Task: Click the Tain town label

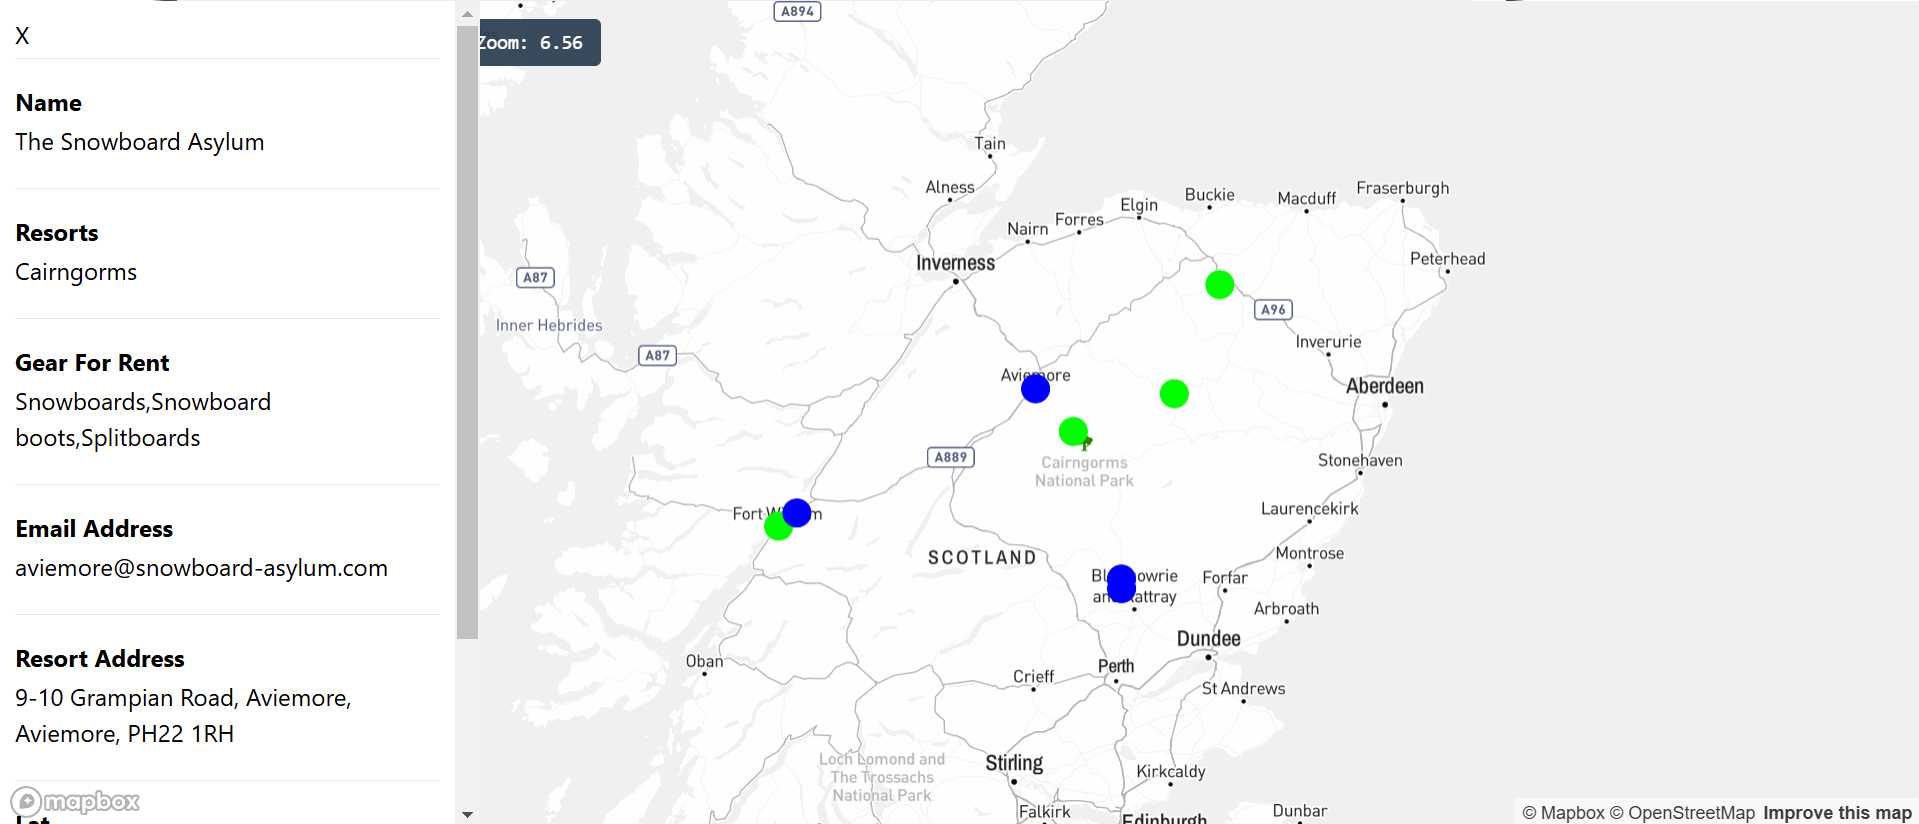Action: tap(990, 143)
